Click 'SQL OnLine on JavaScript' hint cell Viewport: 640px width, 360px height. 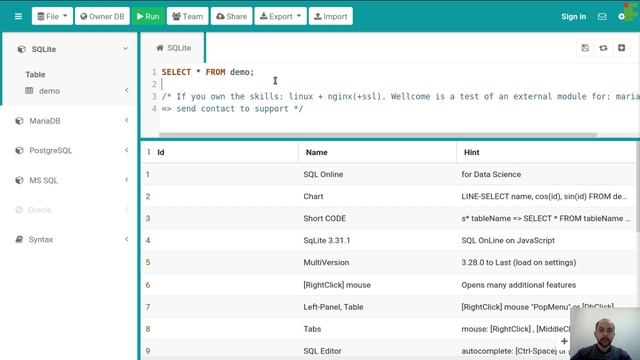tap(508, 240)
